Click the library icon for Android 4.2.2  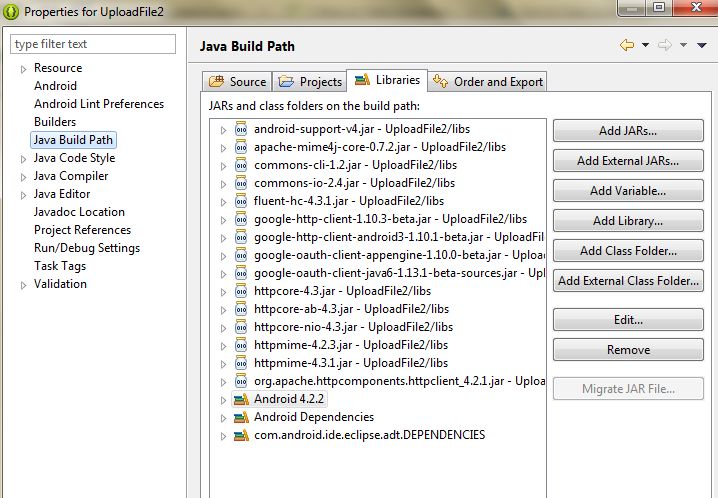pos(241,399)
